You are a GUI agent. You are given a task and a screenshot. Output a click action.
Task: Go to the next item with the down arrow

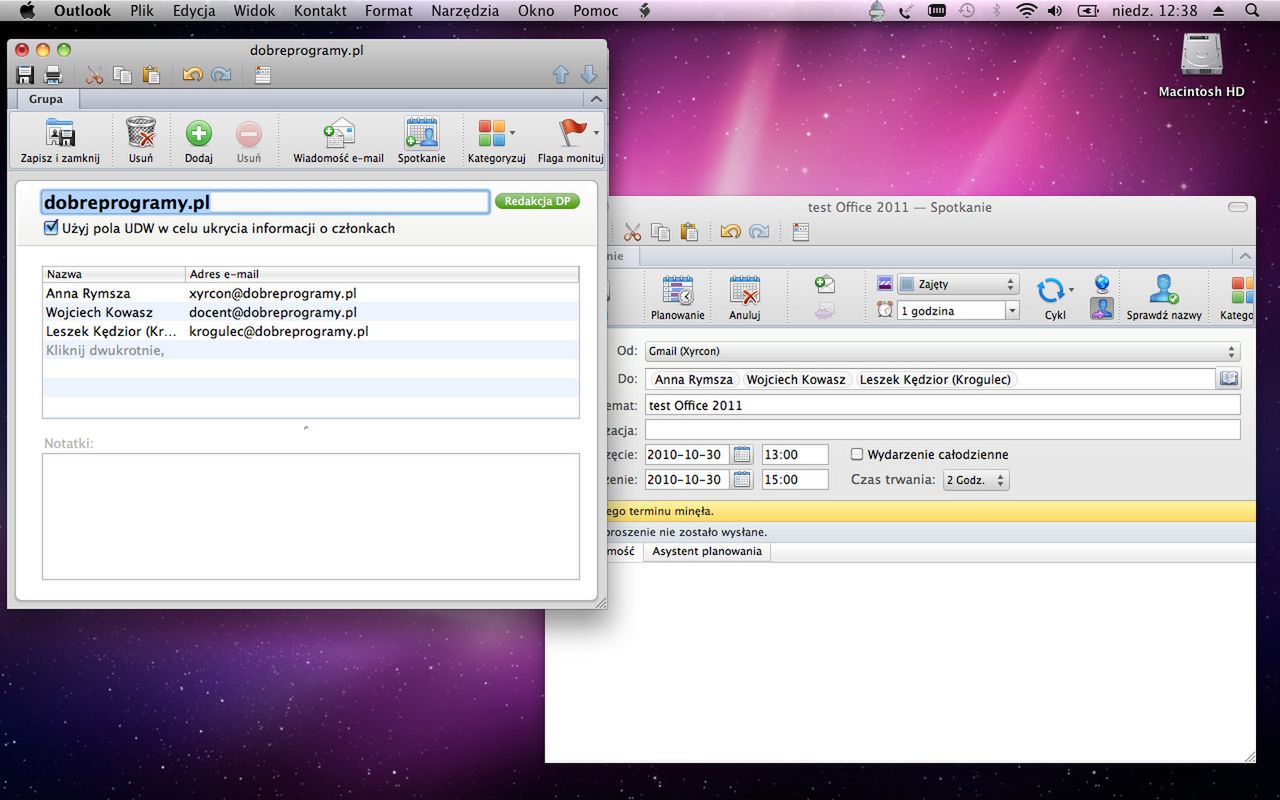click(589, 75)
